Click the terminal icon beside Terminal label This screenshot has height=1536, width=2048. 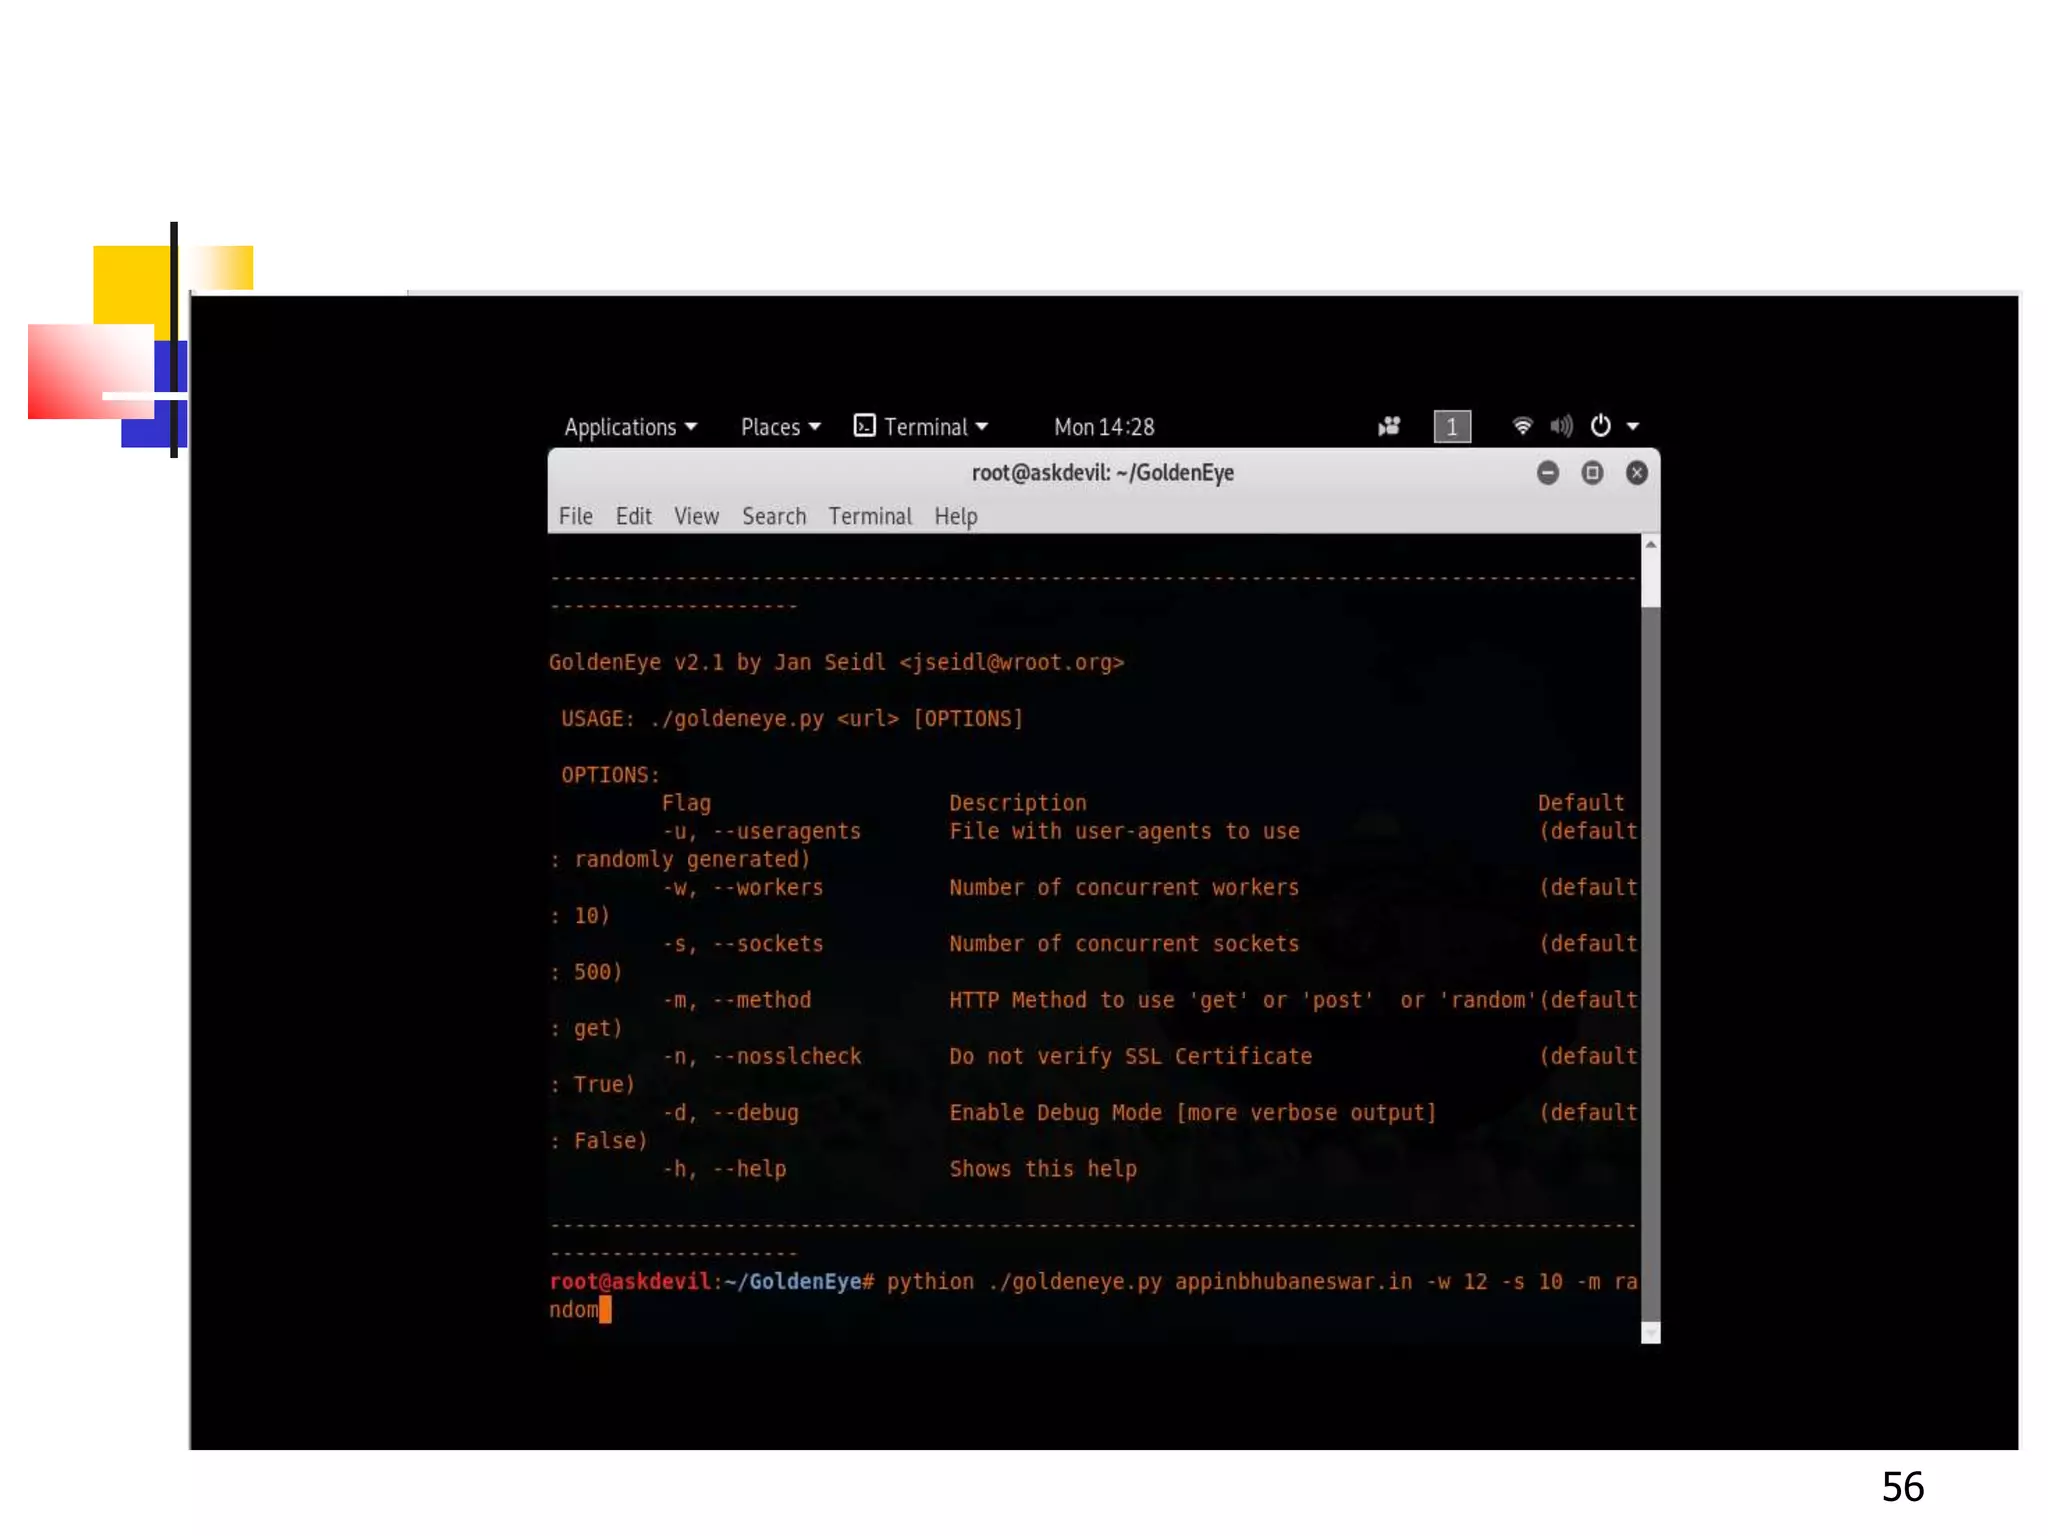pos(865,426)
